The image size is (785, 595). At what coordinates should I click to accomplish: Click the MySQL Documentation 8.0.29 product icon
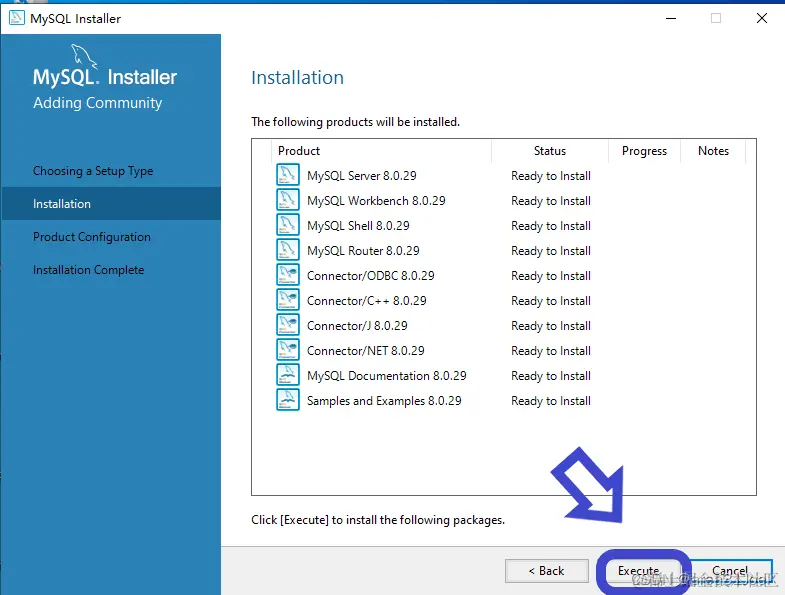pos(288,375)
